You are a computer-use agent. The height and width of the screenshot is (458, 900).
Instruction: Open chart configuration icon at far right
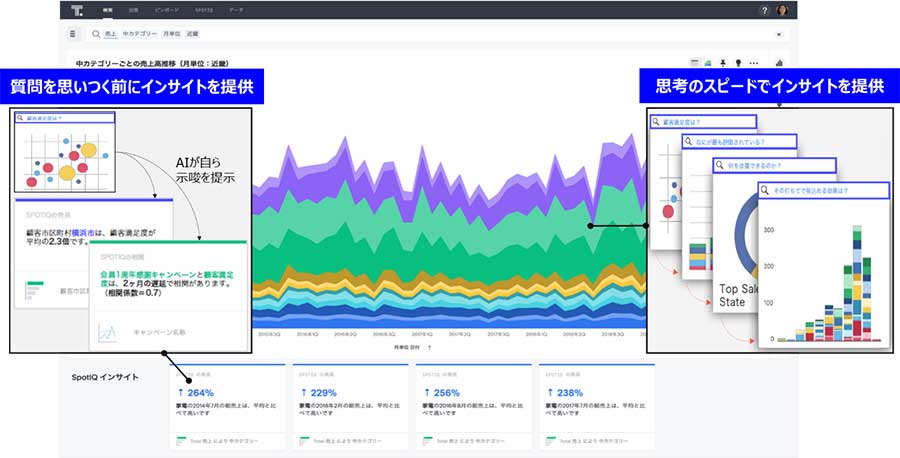coord(779,63)
